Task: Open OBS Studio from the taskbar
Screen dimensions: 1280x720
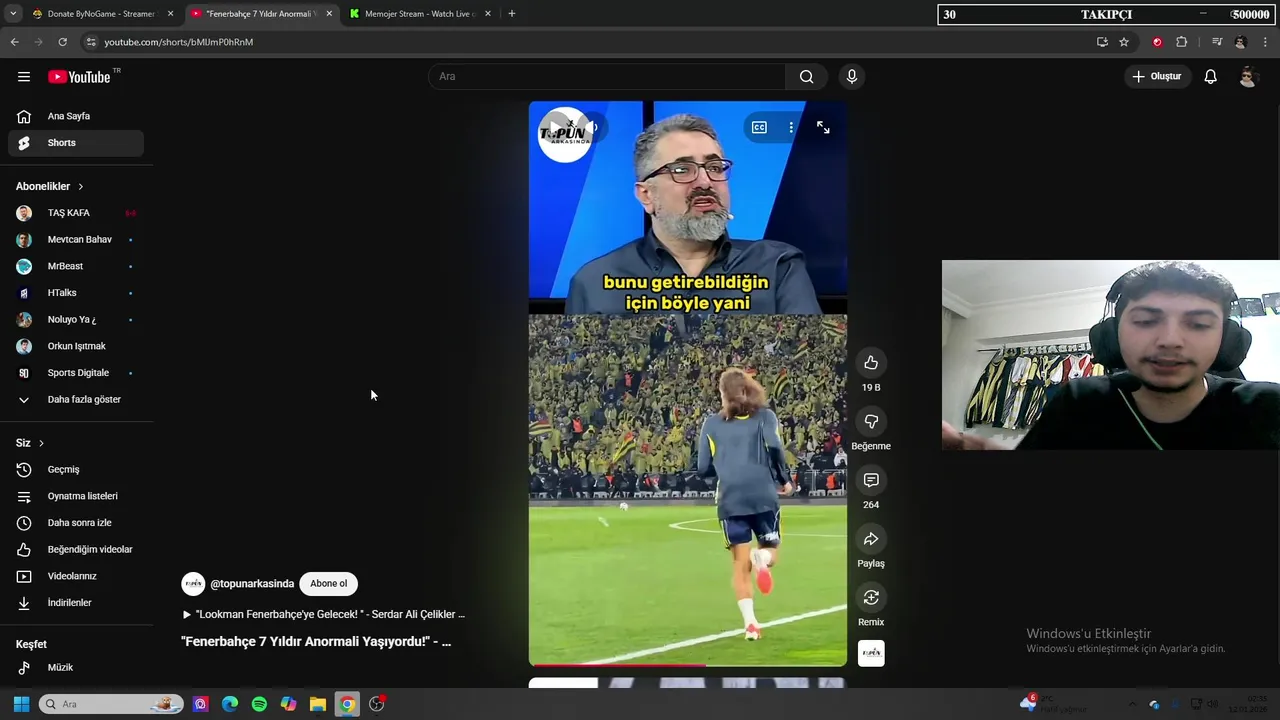Action: (376, 704)
